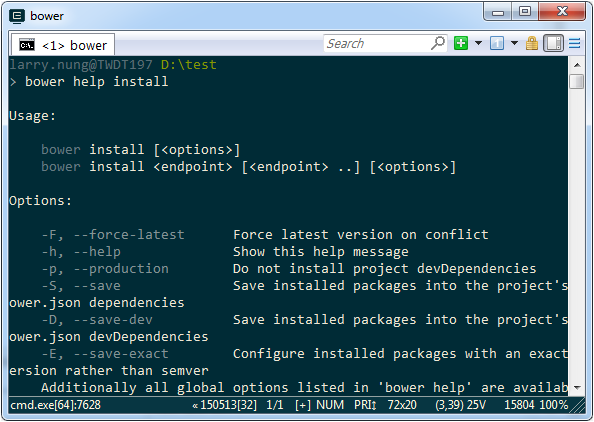
Task: Click the [+] indicator in the status bar
Action: pos(303,405)
